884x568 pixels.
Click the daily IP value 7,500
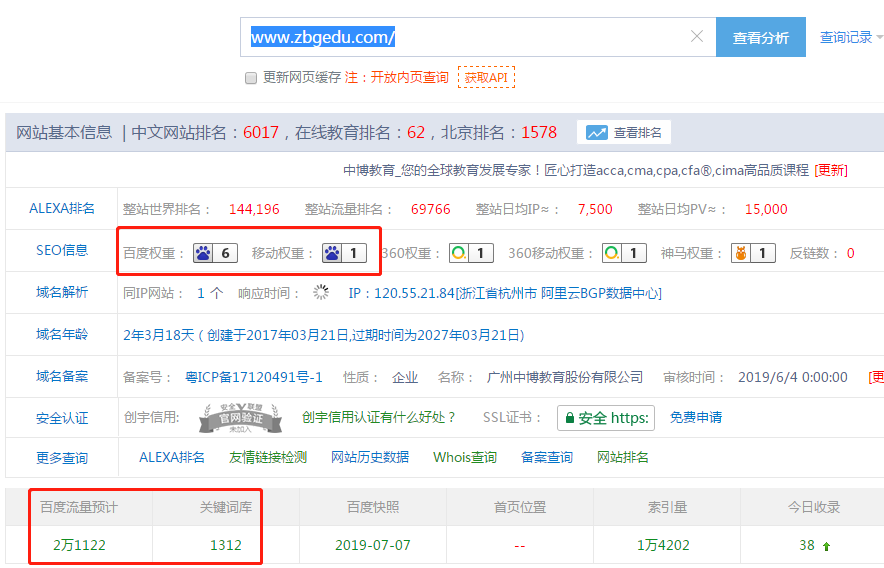tap(595, 209)
